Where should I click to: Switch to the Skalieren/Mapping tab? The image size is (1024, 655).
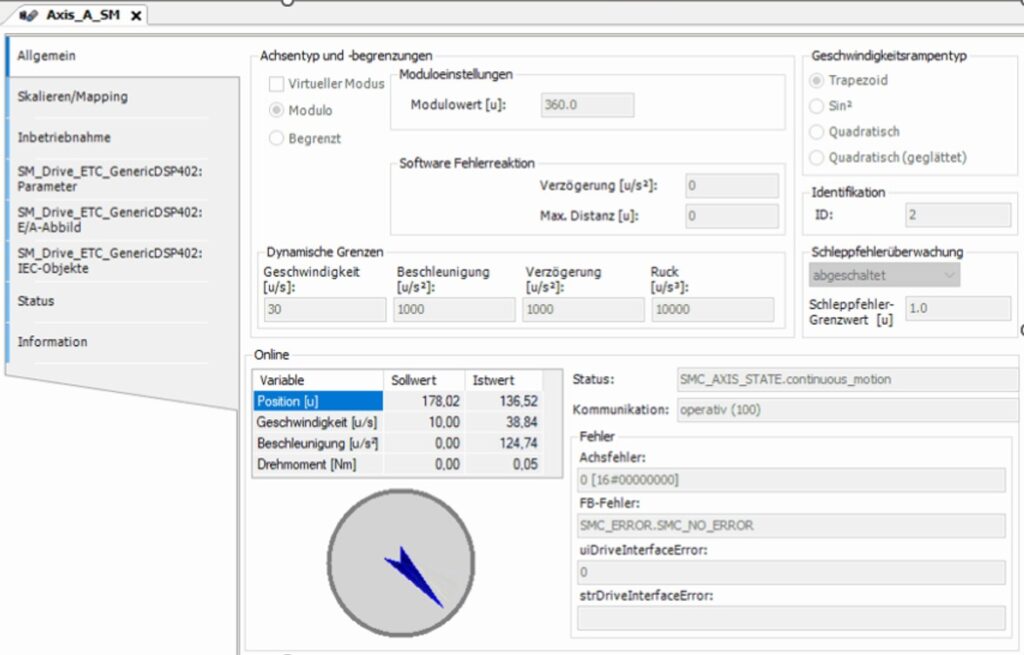click(72, 97)
